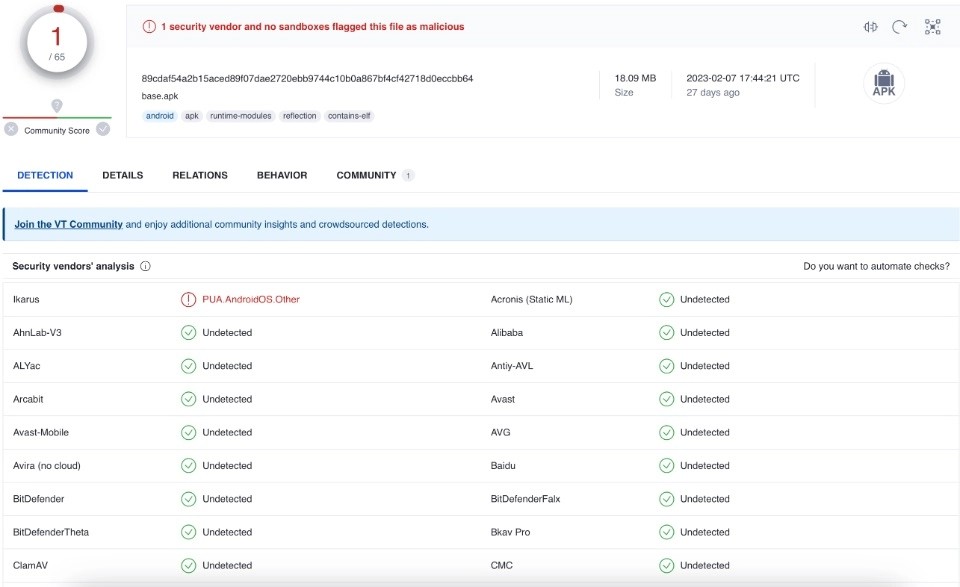Click the green check icon for ALYac
The width and height of the screenshot is (960, 587).
(x=188, y=366)
